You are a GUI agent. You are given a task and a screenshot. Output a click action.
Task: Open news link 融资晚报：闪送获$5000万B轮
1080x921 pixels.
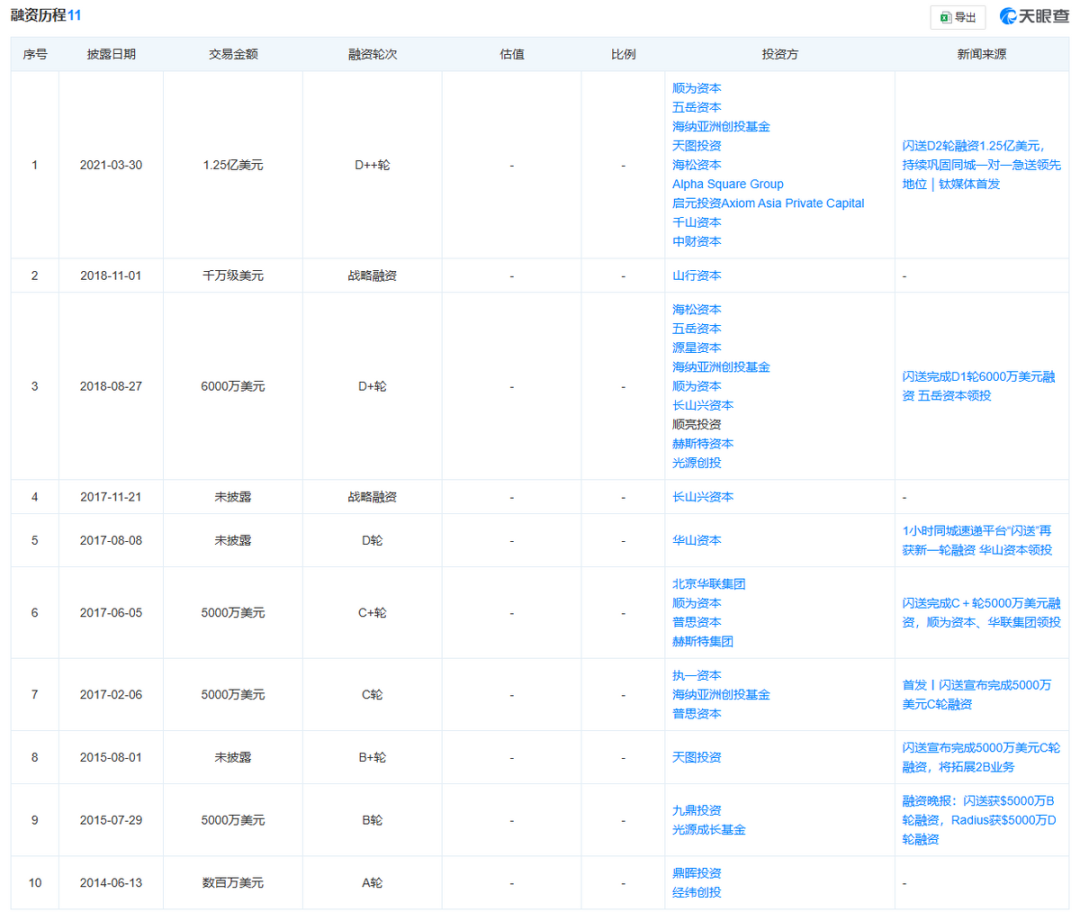979,820
